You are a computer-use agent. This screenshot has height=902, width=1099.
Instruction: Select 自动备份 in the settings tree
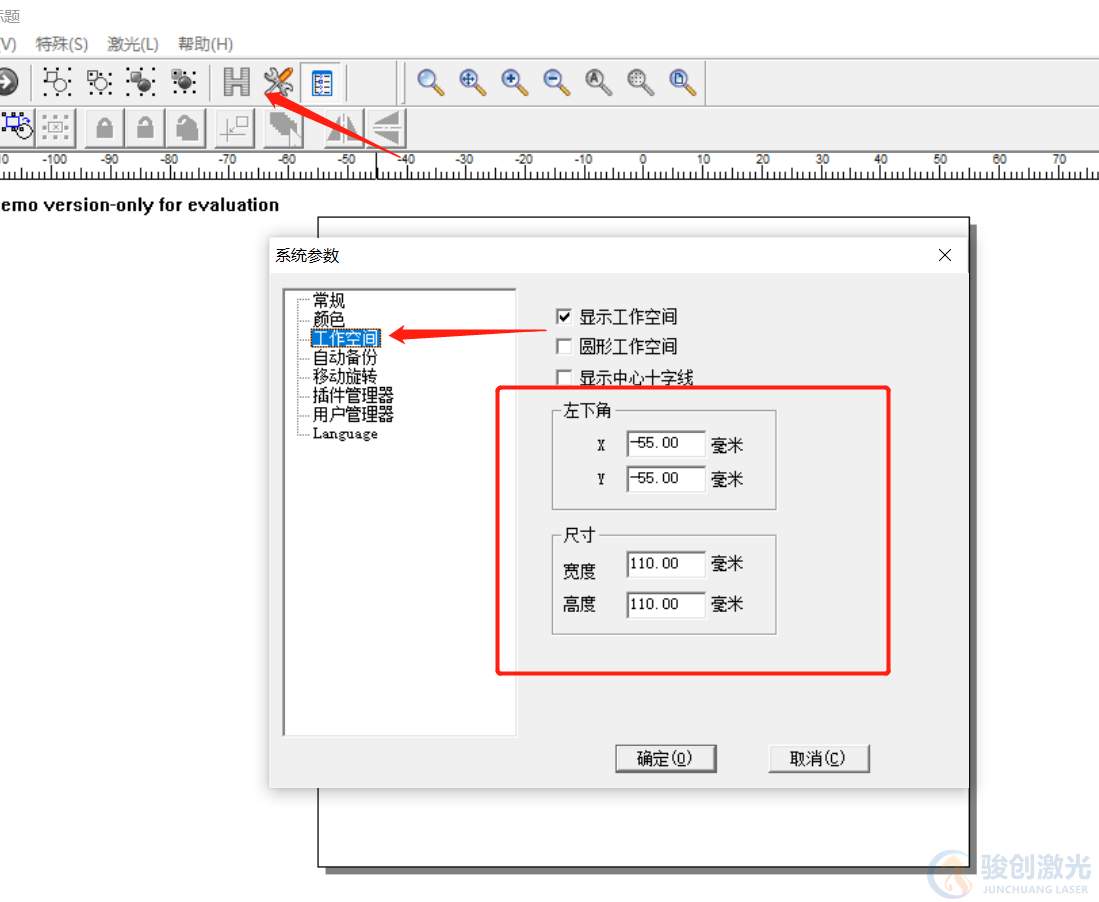pos(345,357)
